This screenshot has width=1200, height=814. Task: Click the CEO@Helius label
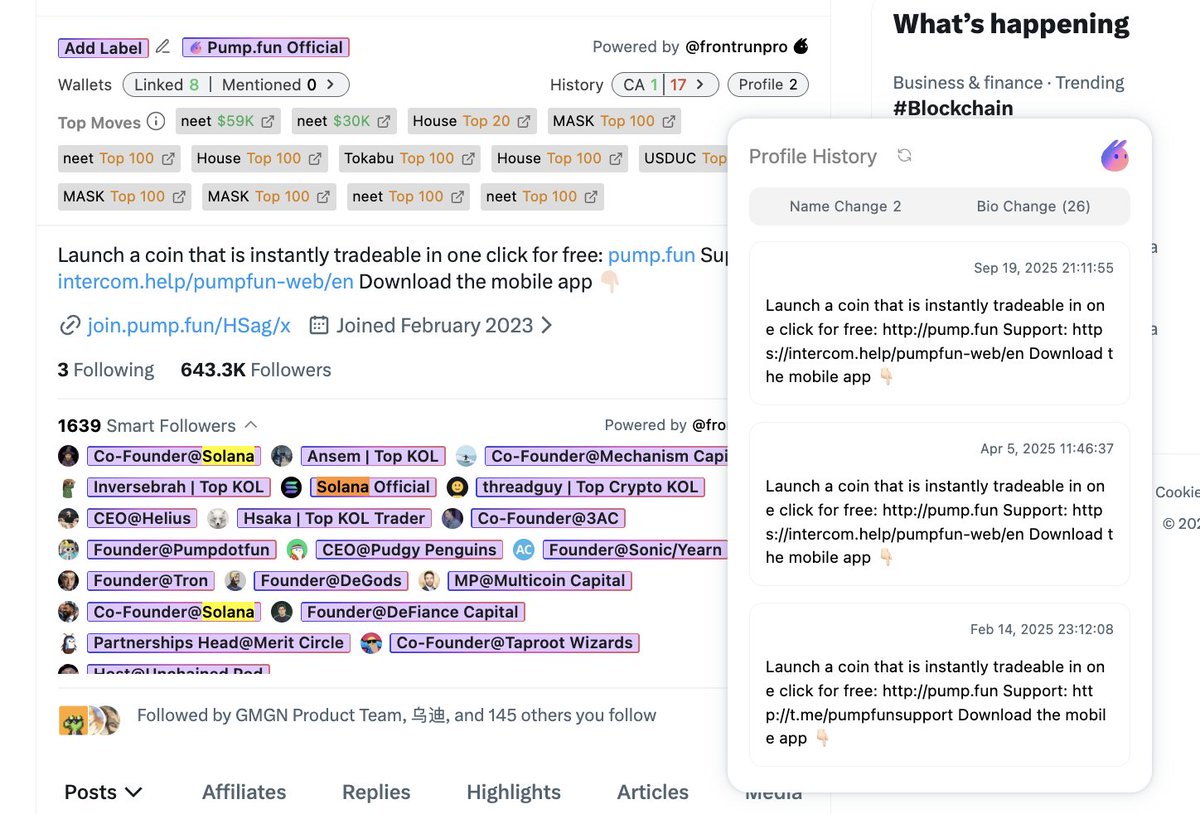coord(142,518)
